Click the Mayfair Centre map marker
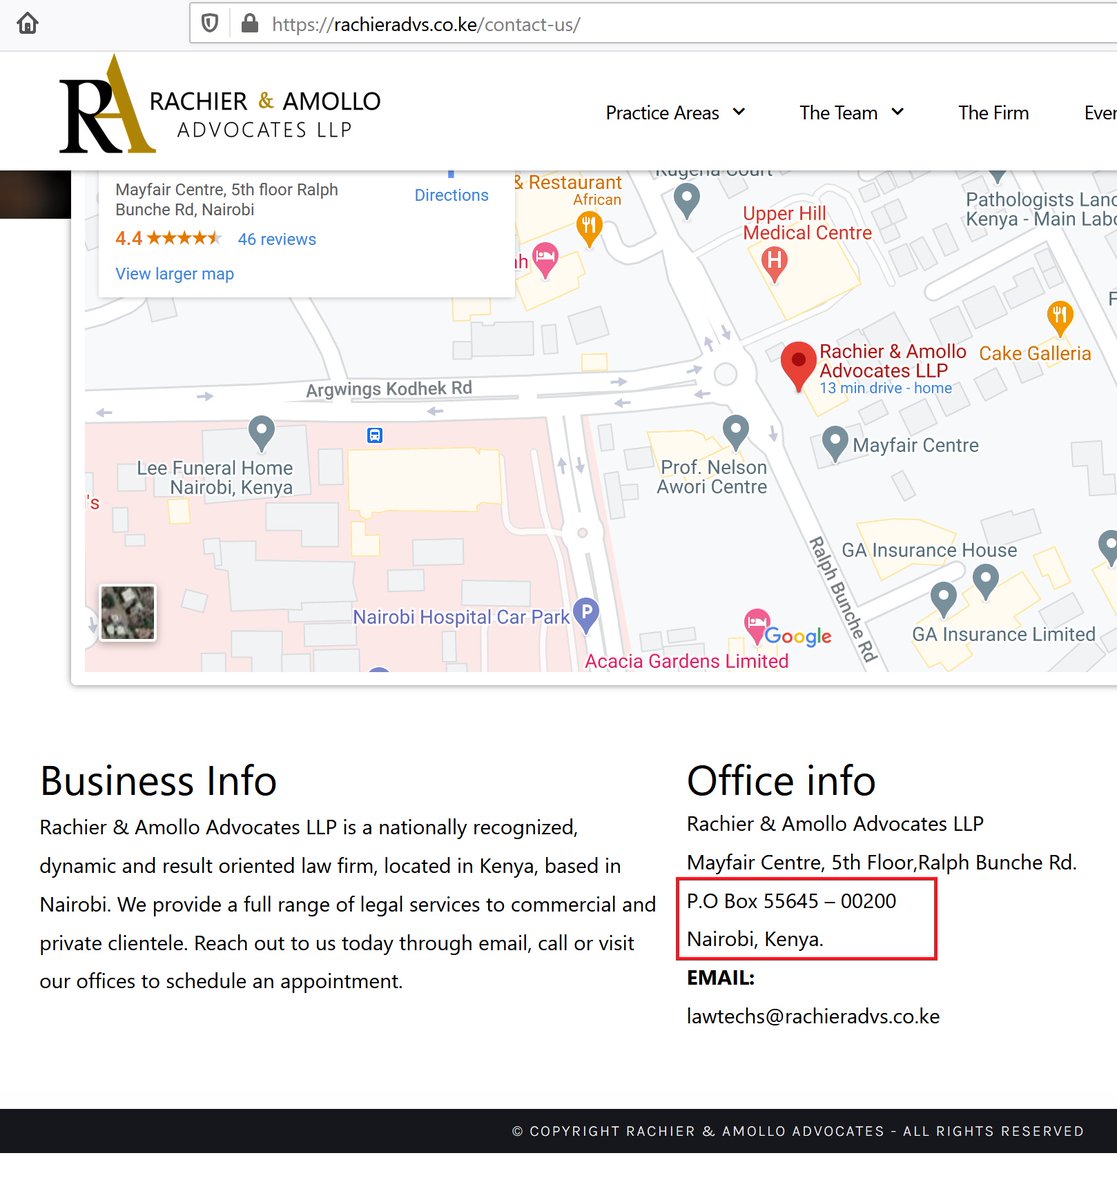The image size is (1117, 1200). [835, 444]
